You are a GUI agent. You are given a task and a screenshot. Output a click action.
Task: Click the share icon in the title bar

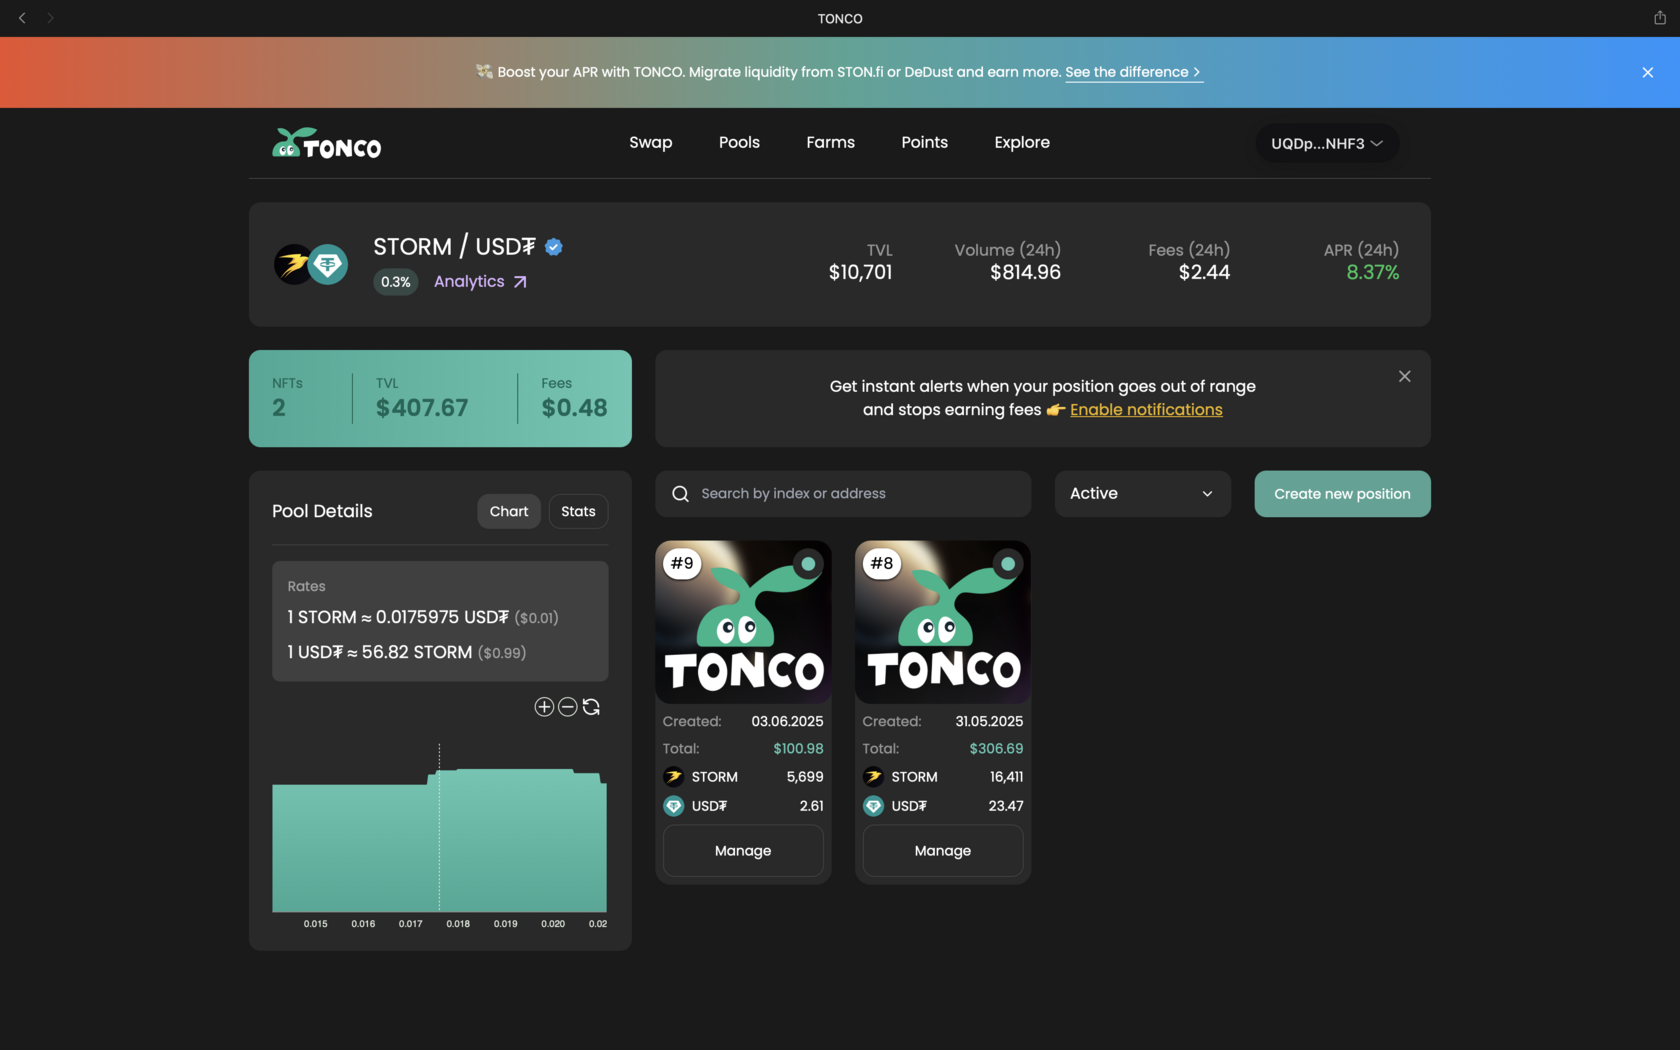[x=1660, y=18]
